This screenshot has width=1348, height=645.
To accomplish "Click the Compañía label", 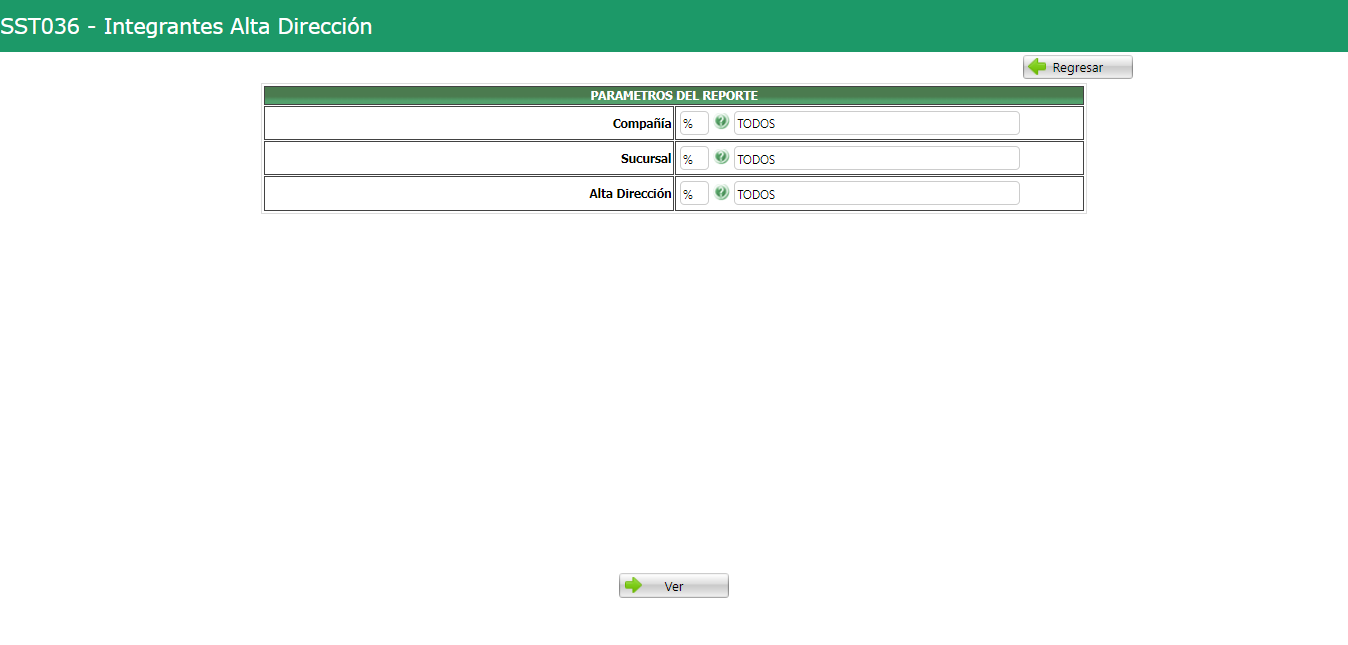I will [x=642, y=124].
